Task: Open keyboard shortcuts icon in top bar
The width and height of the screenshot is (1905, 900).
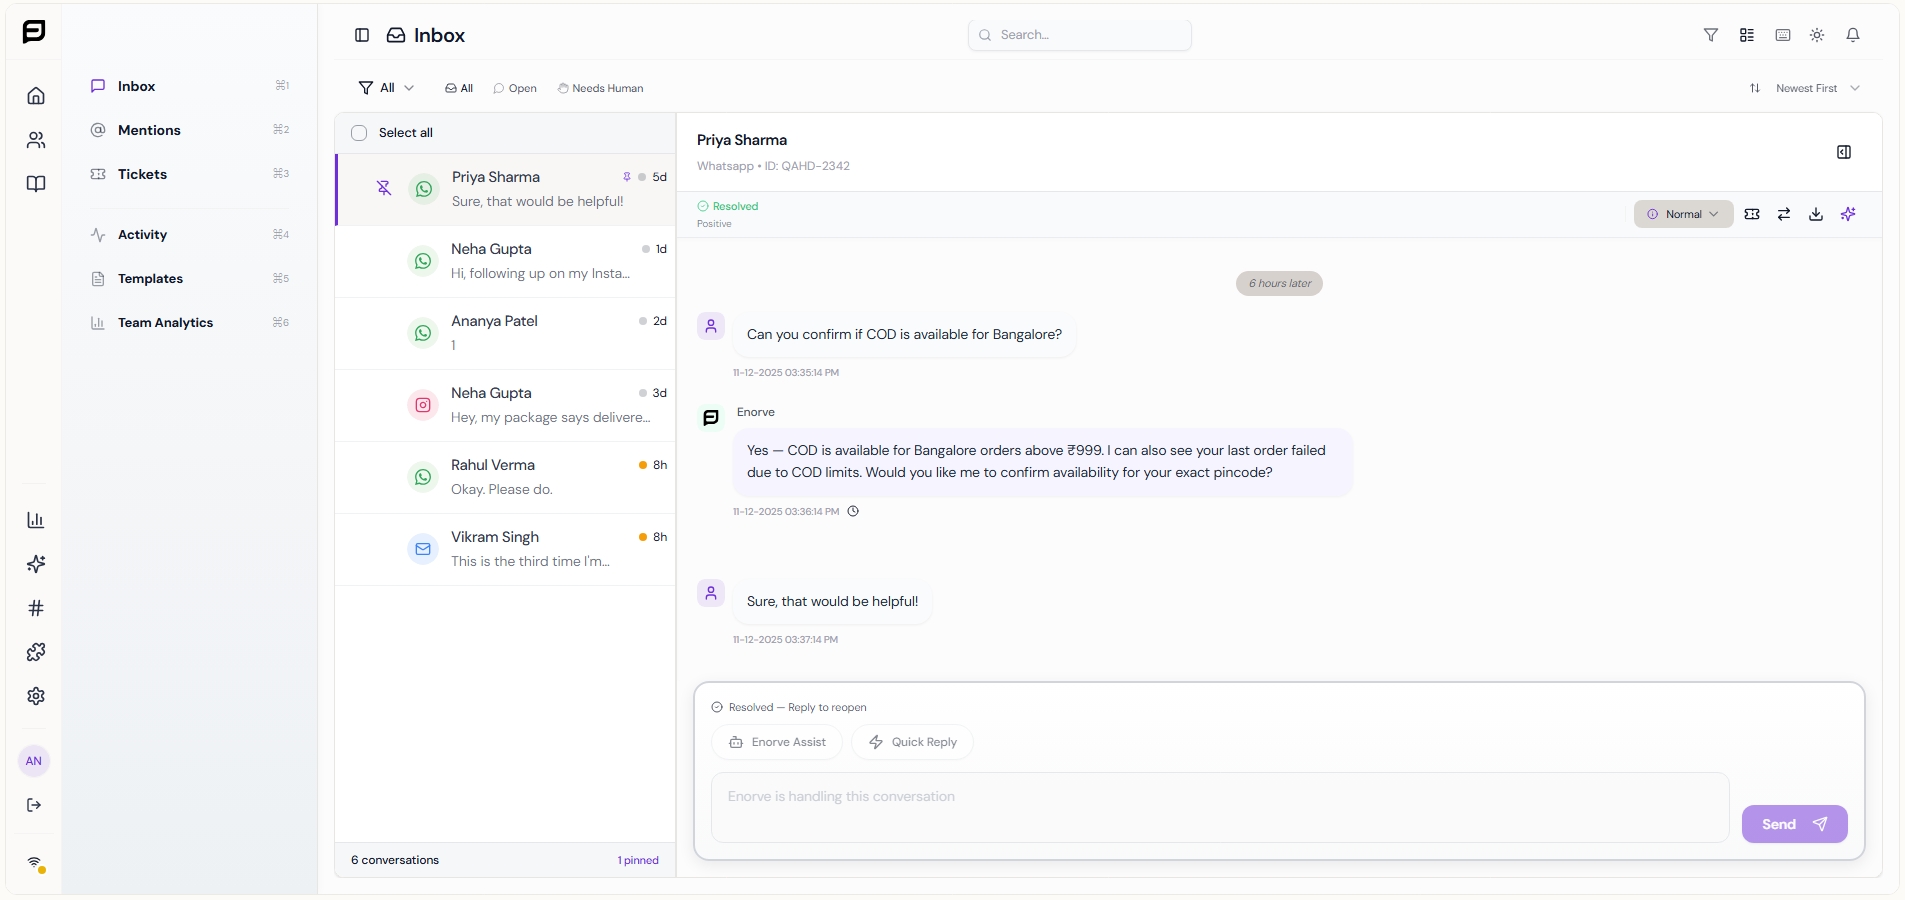Action: [x=1782, y=34]
